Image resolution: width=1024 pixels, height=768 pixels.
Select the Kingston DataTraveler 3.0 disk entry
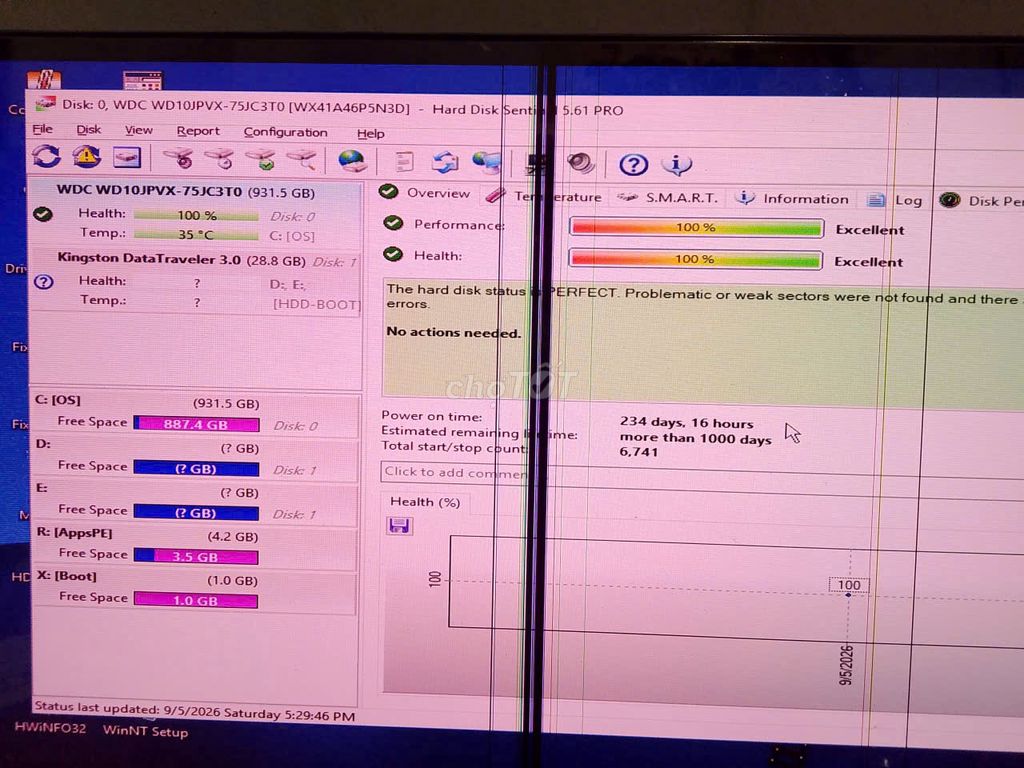coord(196,282)
